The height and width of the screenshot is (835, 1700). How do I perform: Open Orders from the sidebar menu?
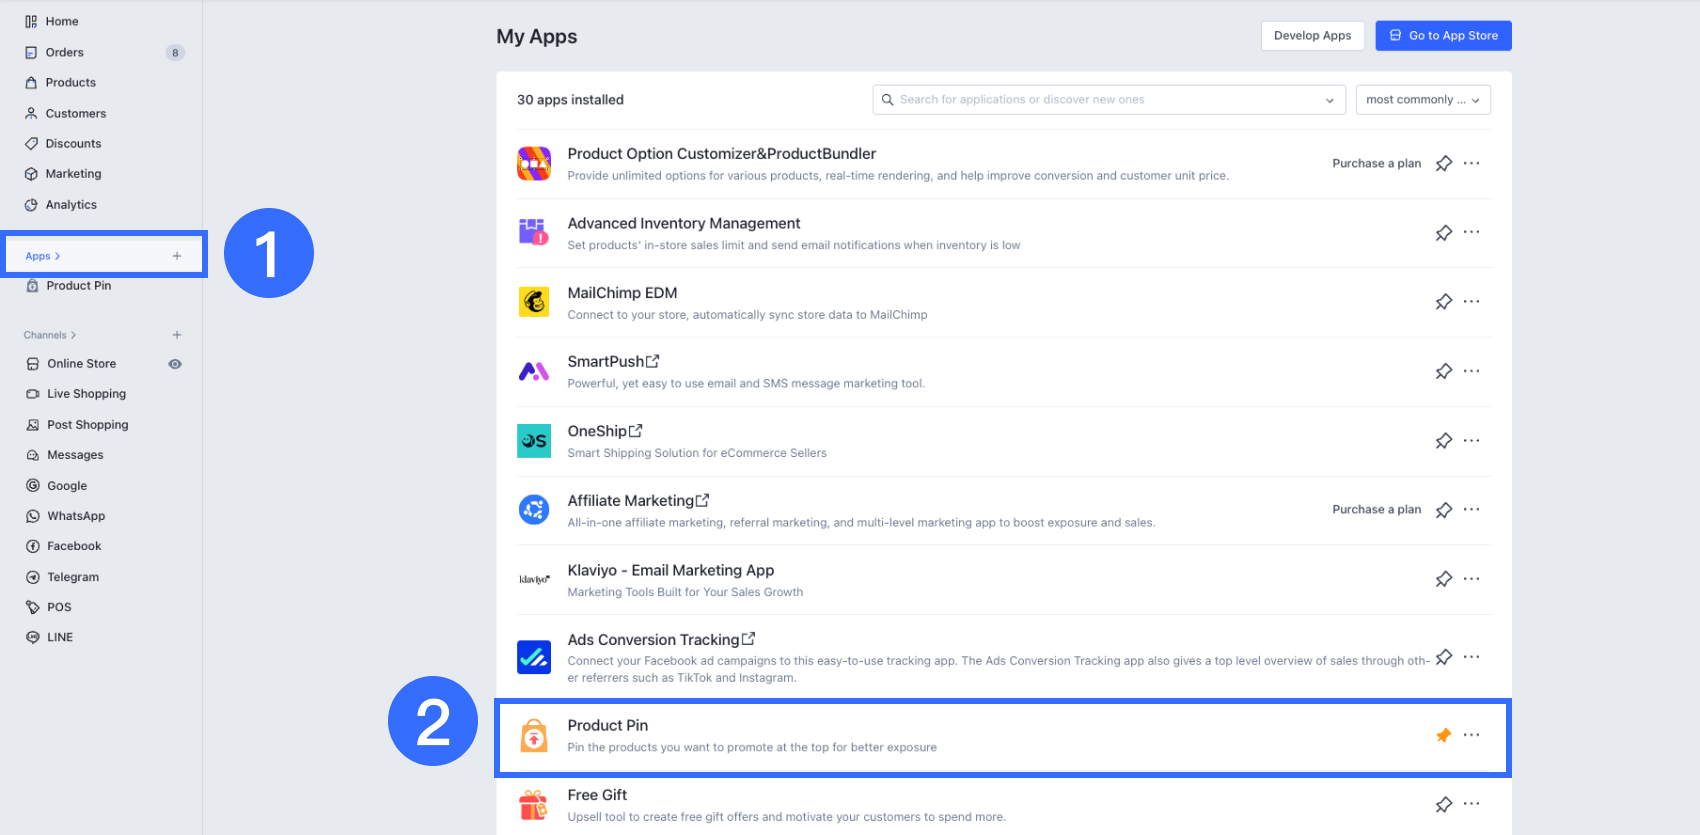tap(64, 51)
